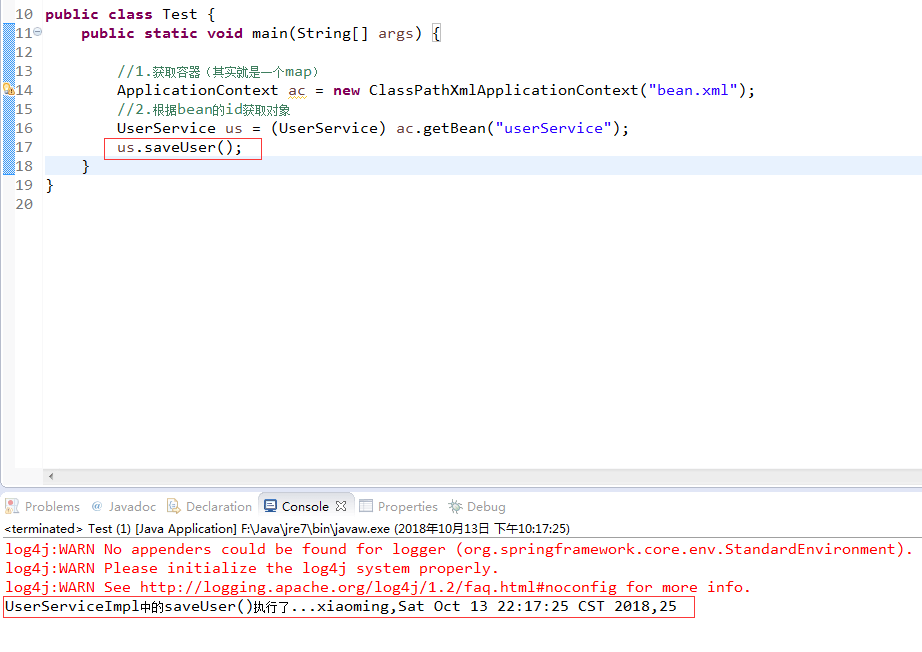The image size is (922, 652).
Task: Click the UserServiceImpl saveUser output line
Action: [341, 606]
